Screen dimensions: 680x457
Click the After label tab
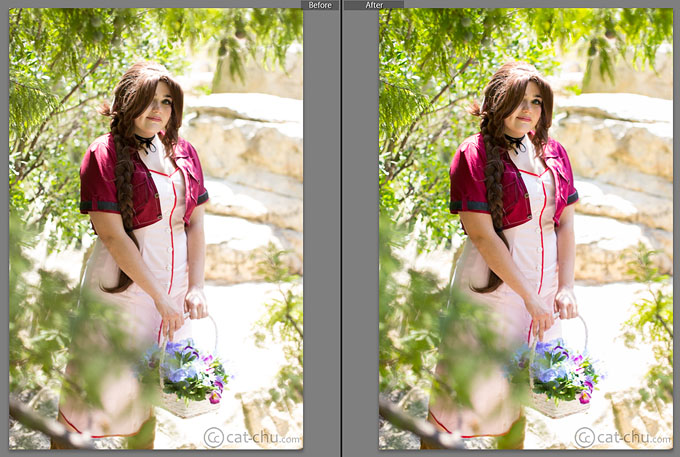(x=373, y=5)
